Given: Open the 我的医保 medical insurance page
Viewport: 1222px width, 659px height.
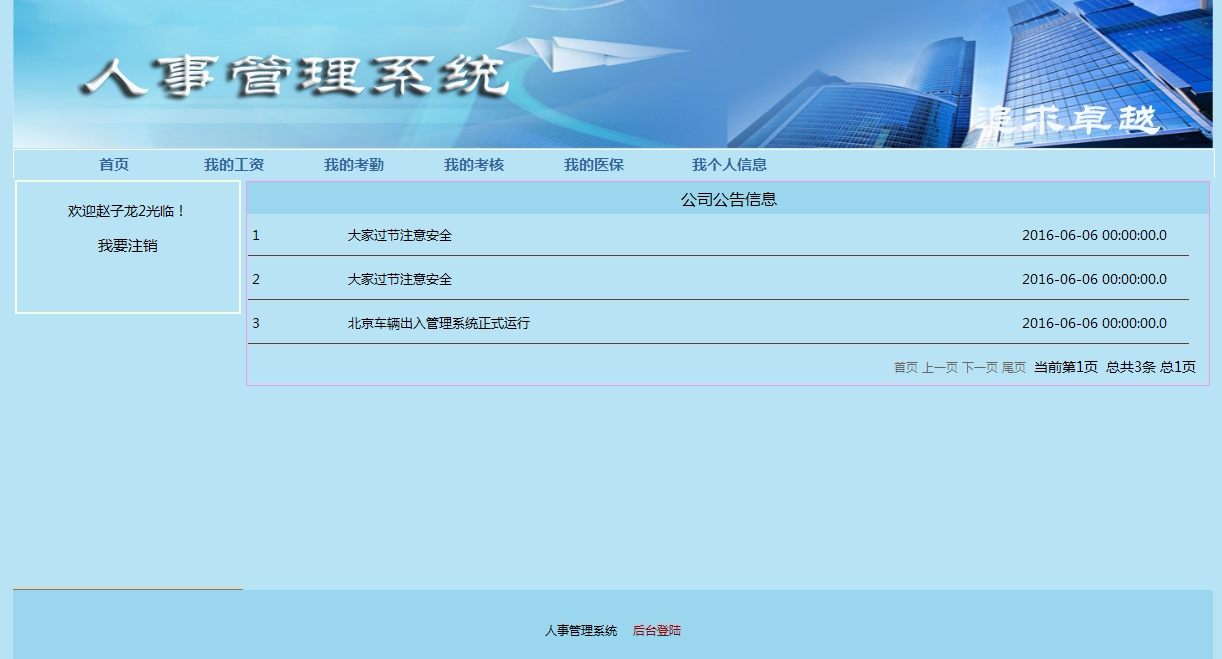Looking at the screenshot, I should (593, 164).
